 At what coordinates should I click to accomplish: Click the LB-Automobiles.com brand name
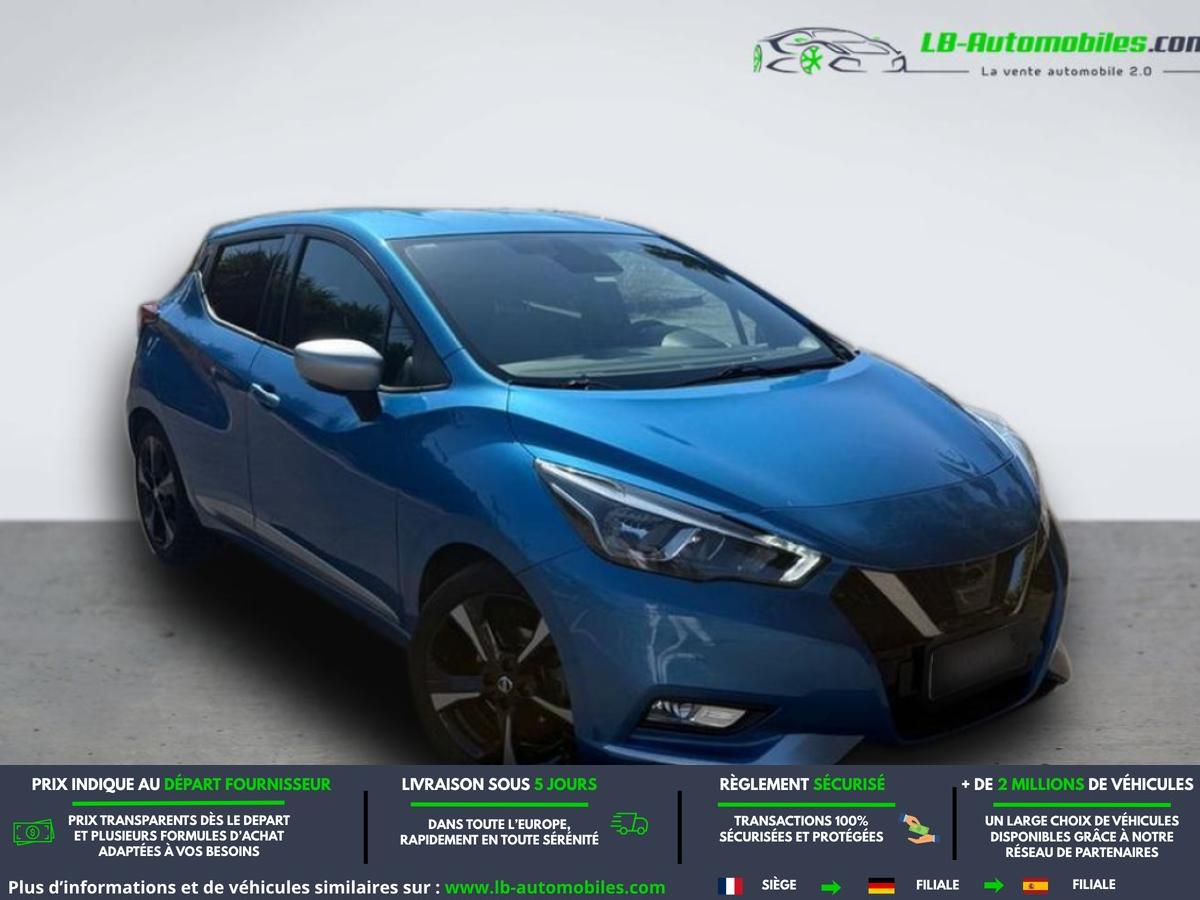pos(1060,42)
